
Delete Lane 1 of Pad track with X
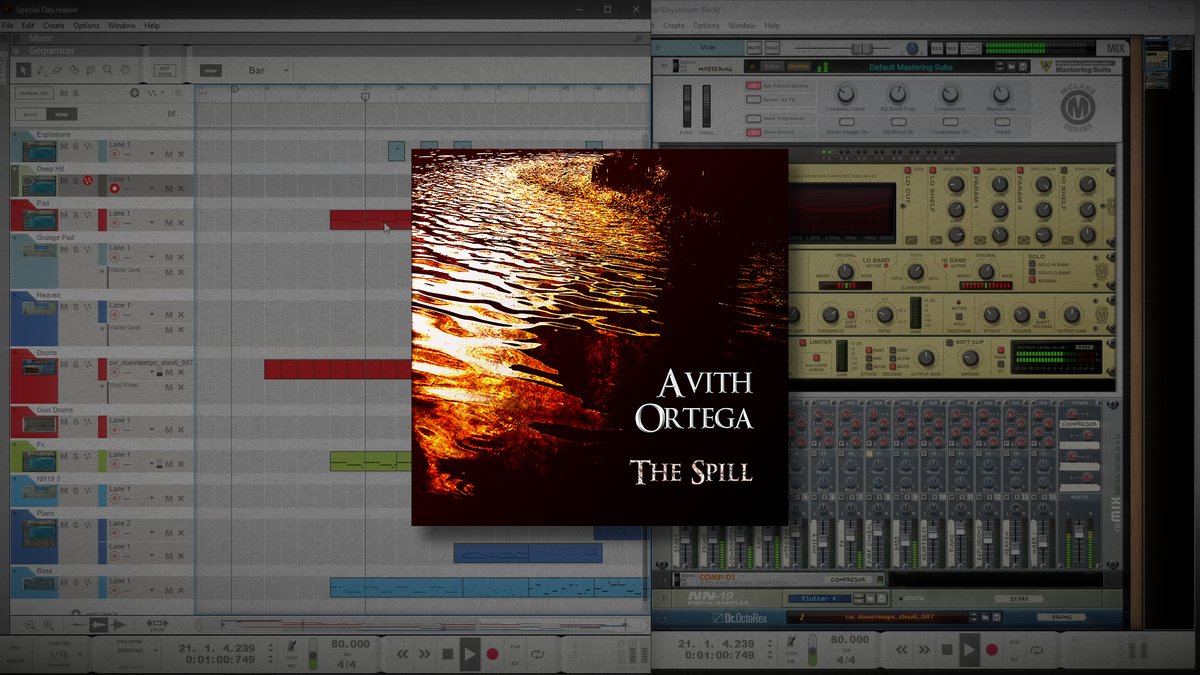180,223
